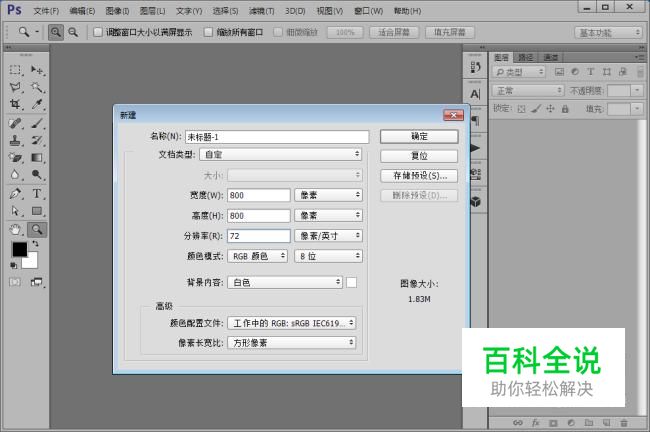Select the Horizontal Type tool
The height and width of the screenshot is (432, 650).
(x=37, y=193)
